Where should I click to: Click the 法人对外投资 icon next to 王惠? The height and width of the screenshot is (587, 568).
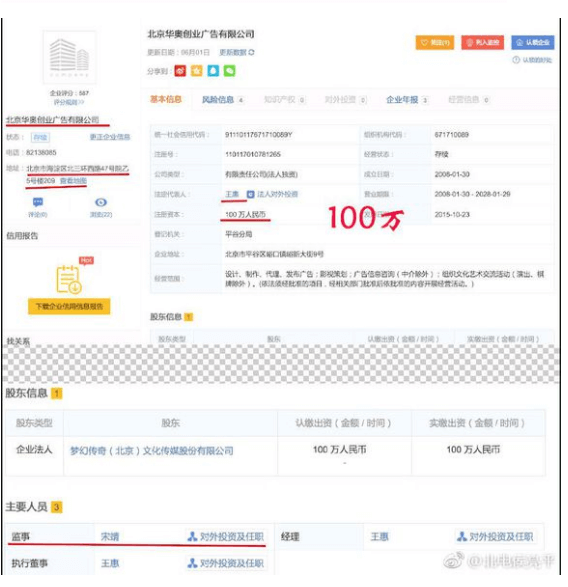pyautogui.click(x=250, y=194)
